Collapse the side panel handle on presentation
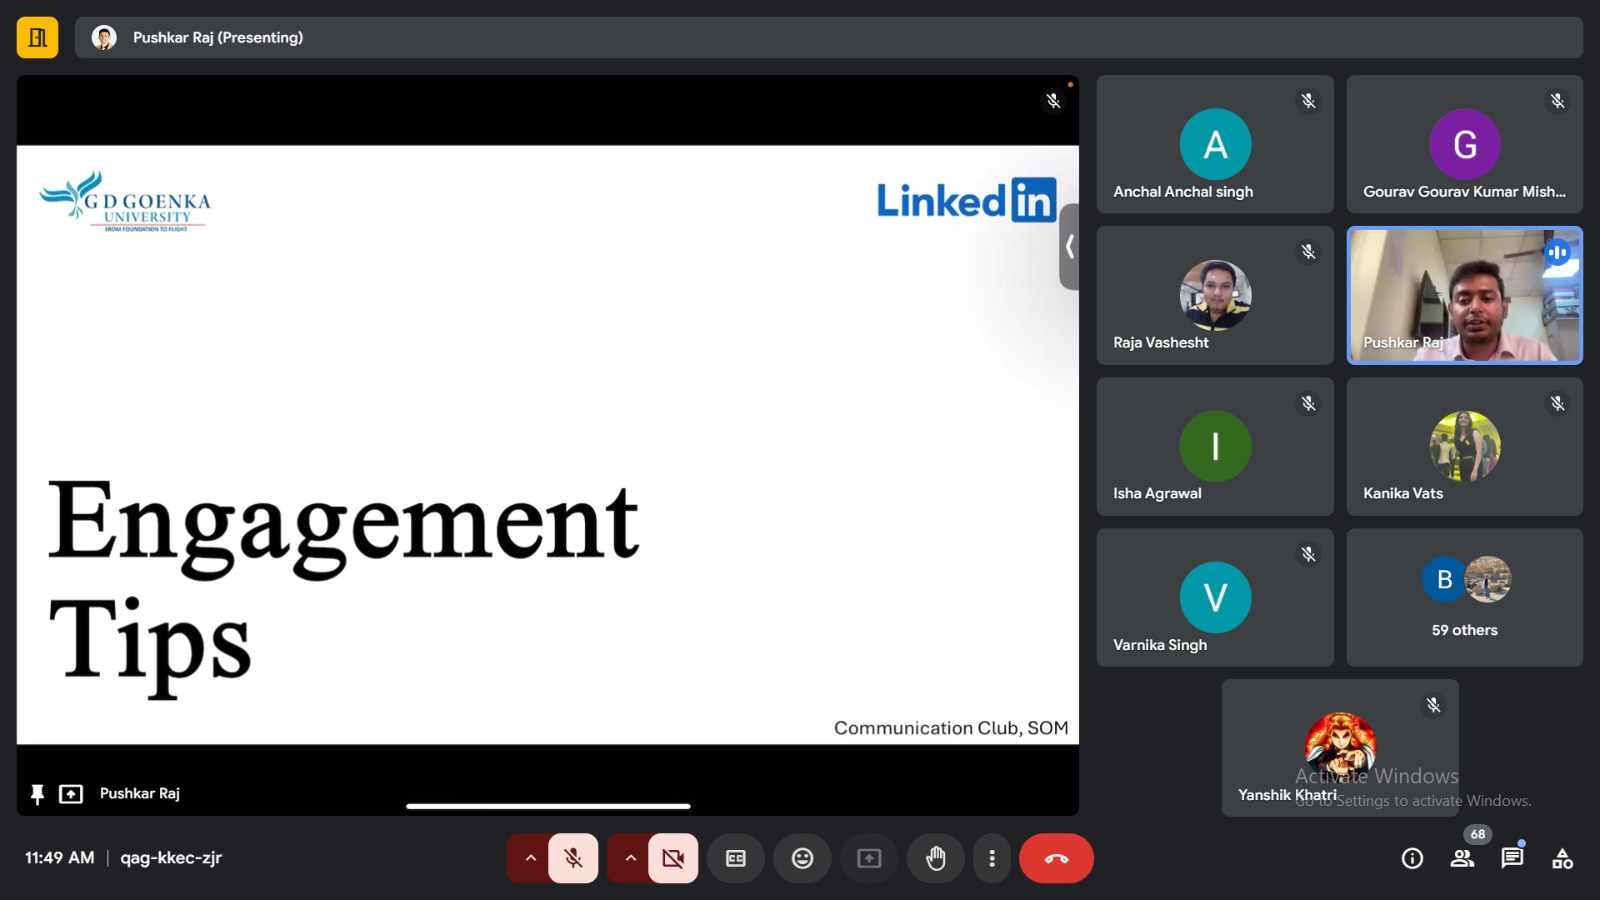1600x900 pixels. click(1069, 246)
